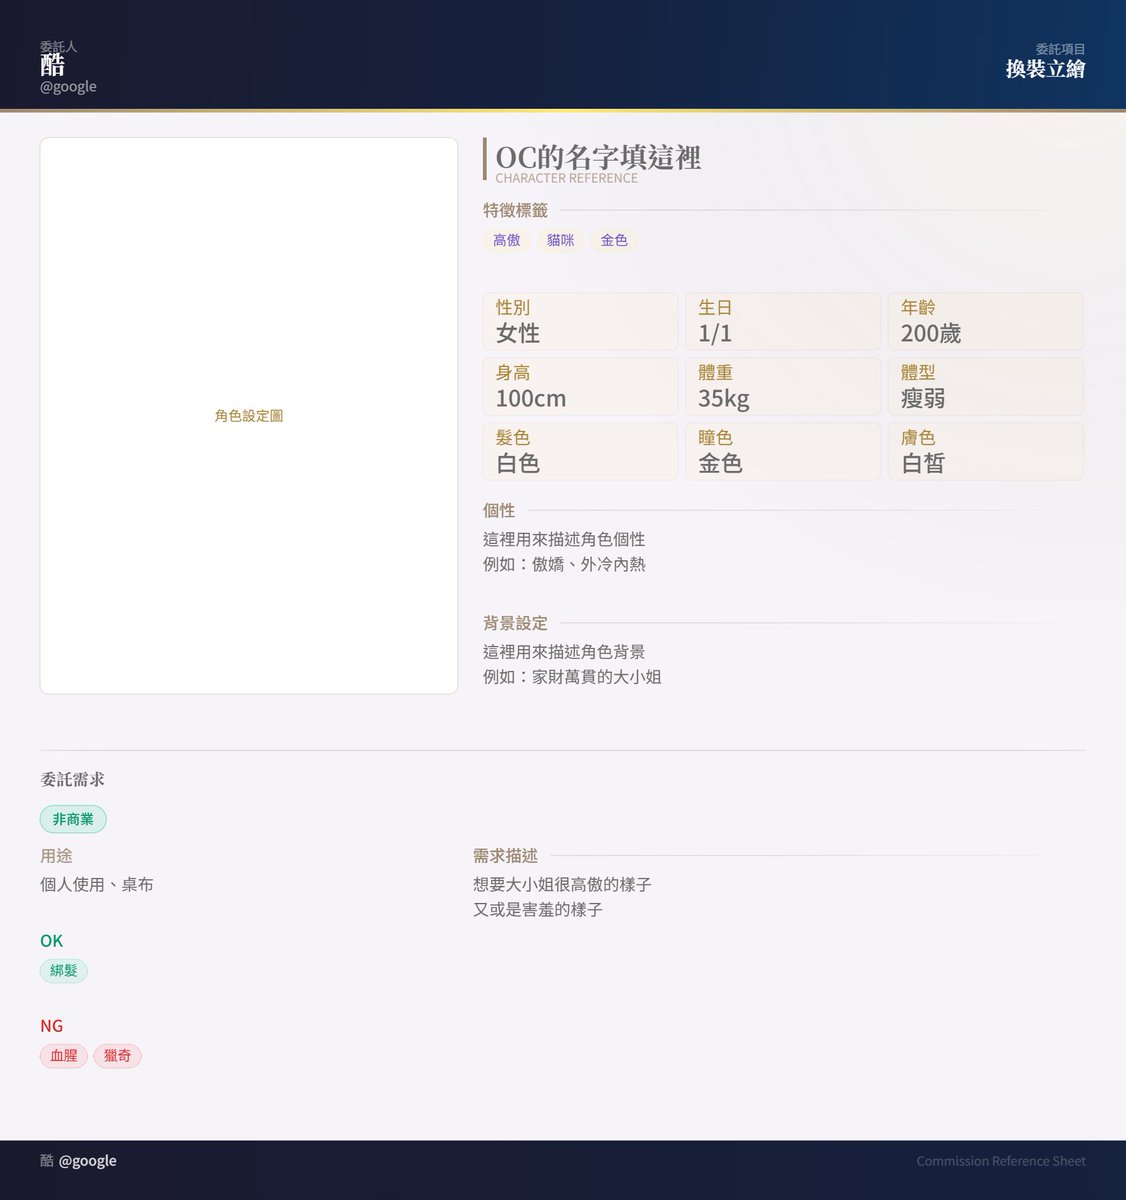Click the @google handle in header
This screenshot has width=1126, height=1200.
tap(68, 87)
